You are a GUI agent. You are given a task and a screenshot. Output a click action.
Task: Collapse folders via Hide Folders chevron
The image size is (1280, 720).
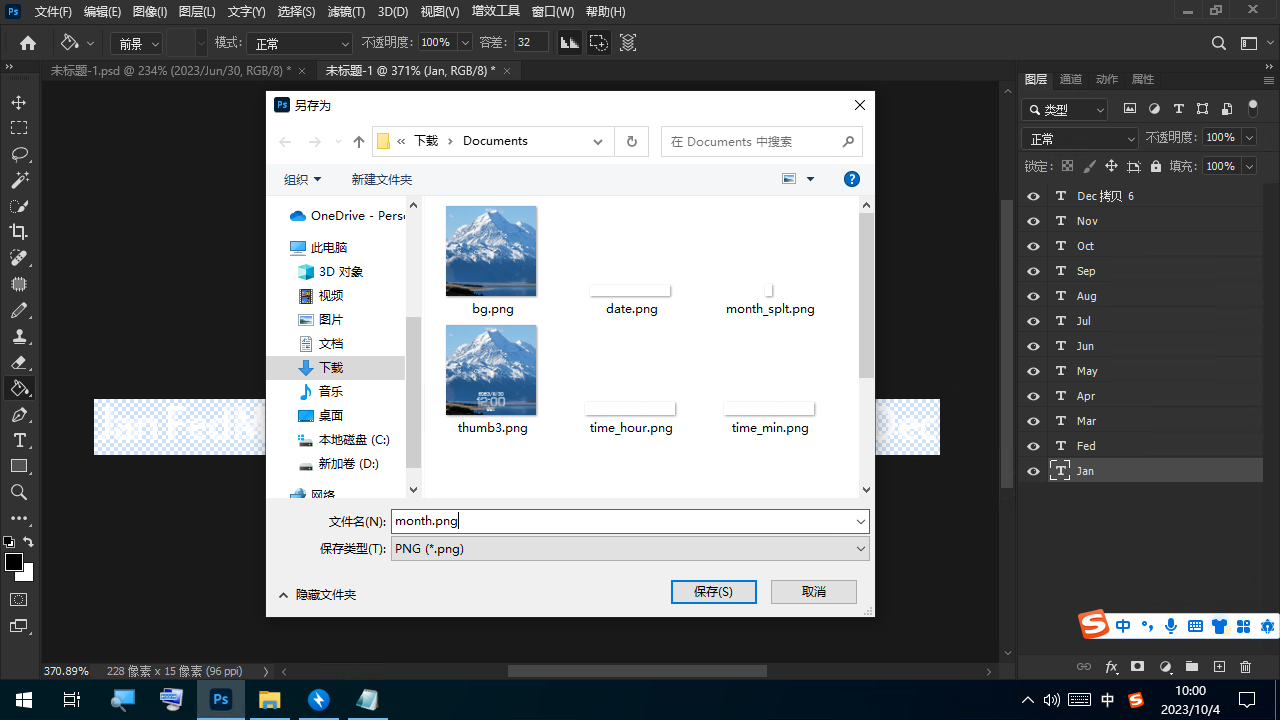[x=284, y=595]
